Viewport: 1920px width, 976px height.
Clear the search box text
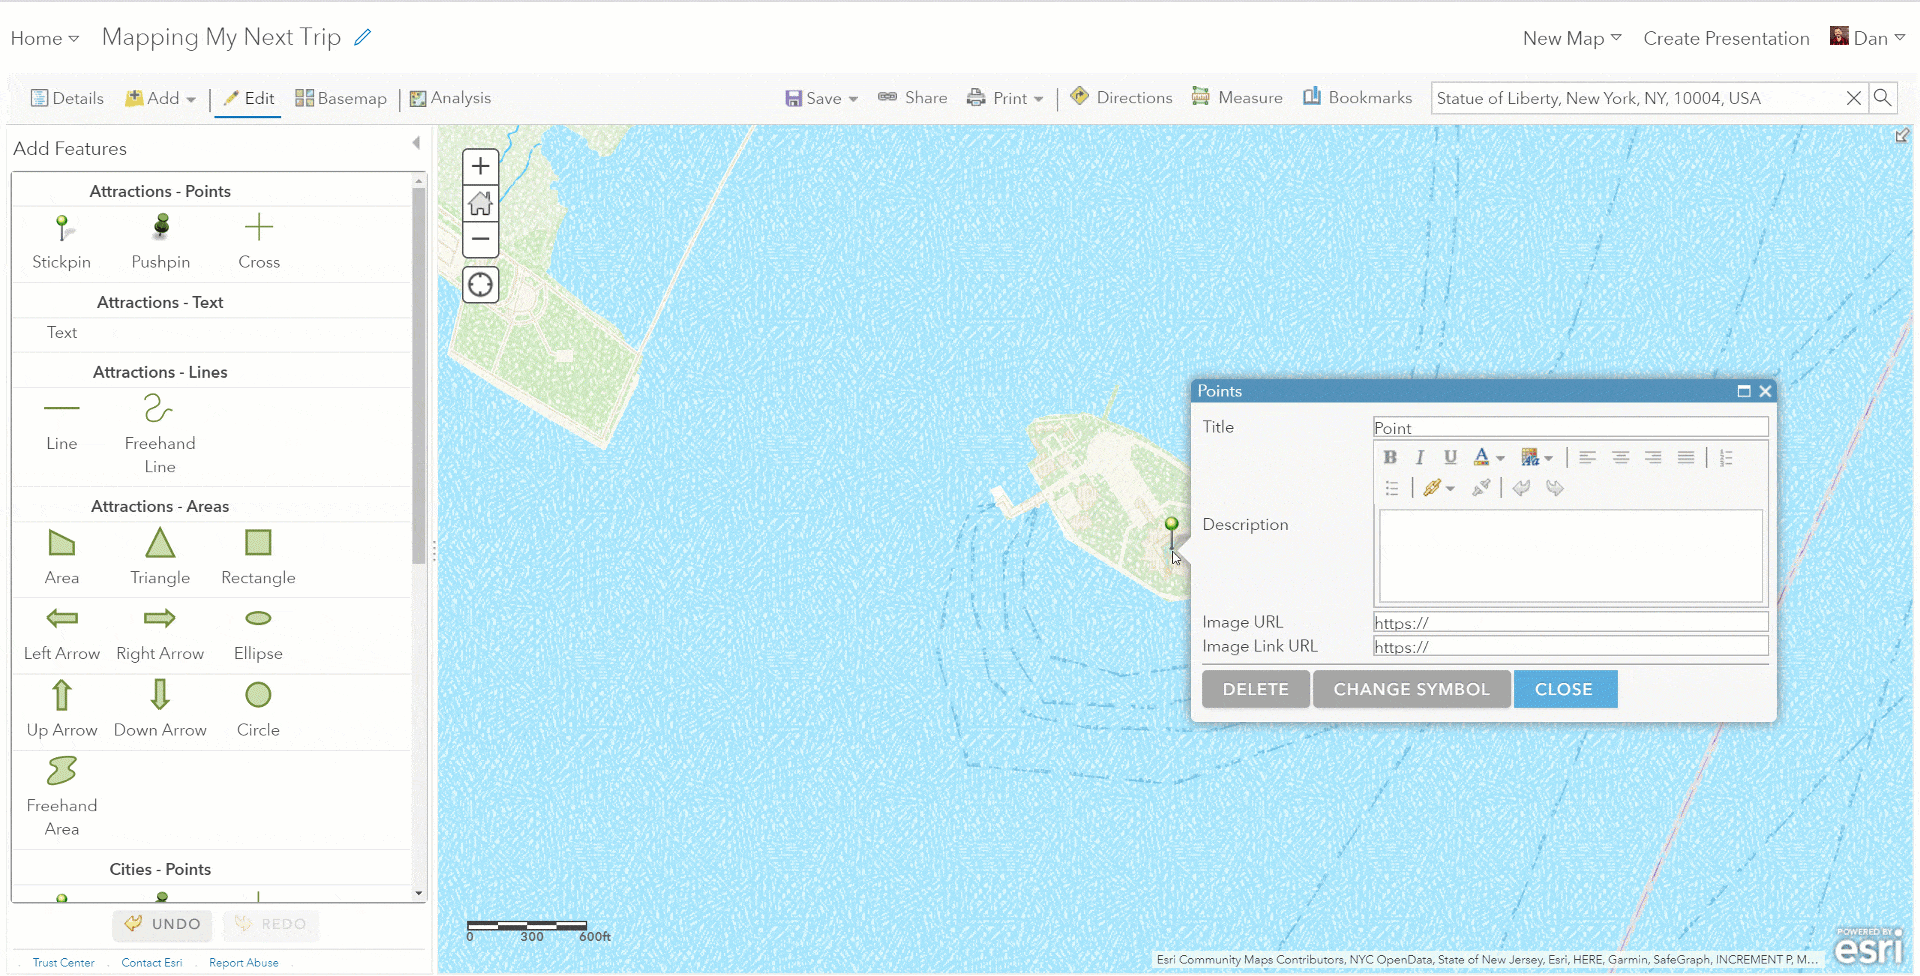tap(1853, 98)
